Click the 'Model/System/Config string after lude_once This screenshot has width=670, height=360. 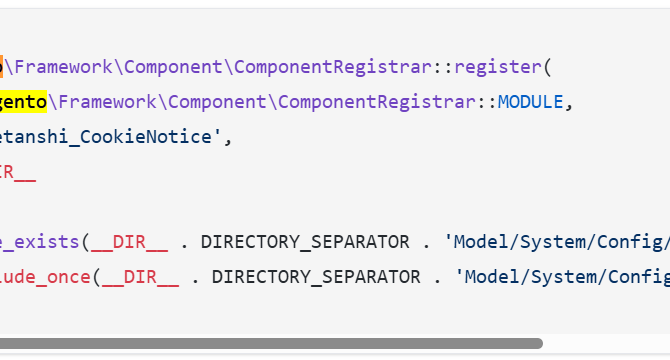(x=562, y=277)
